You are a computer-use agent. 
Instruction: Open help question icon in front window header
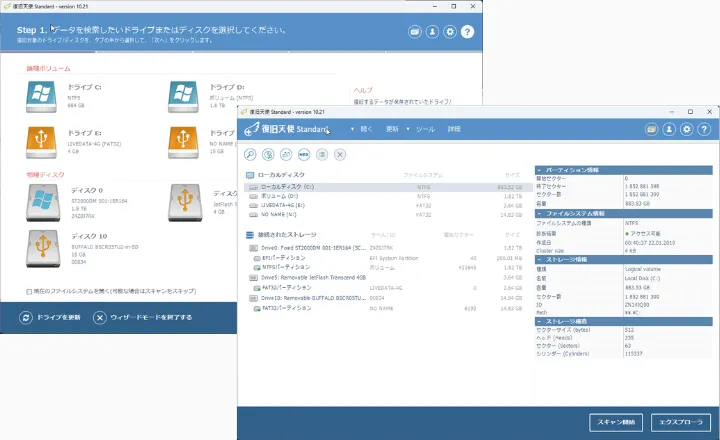tap(704, 130)
